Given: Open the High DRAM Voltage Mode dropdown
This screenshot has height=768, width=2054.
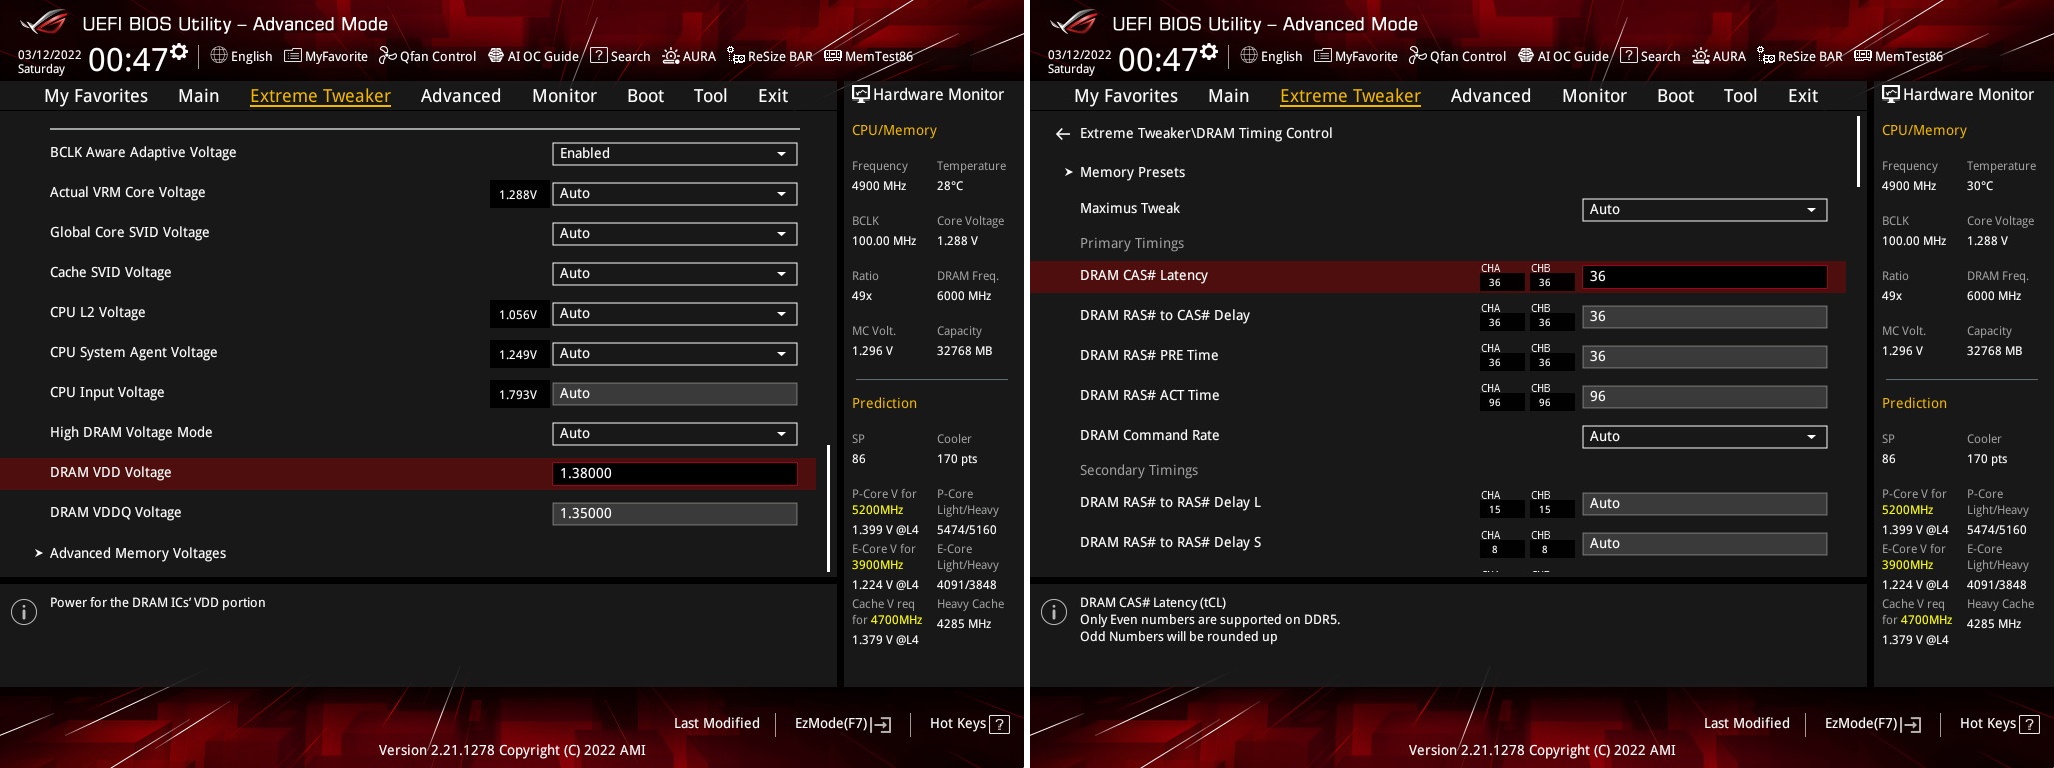Looking at the screenshot, I should click(674, 433).
